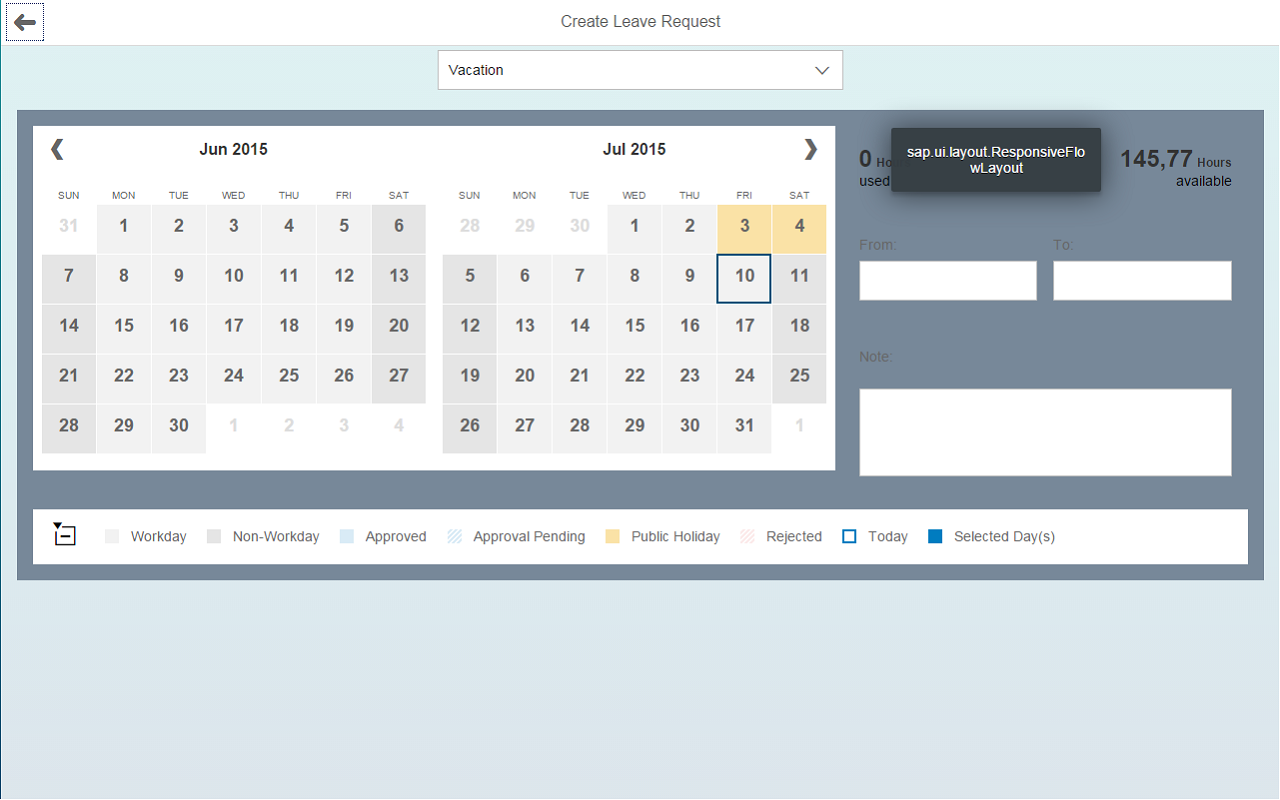Select June 24 in the calendar
Viewport: 1280px width, 800px height.
(x=234, y=378)
